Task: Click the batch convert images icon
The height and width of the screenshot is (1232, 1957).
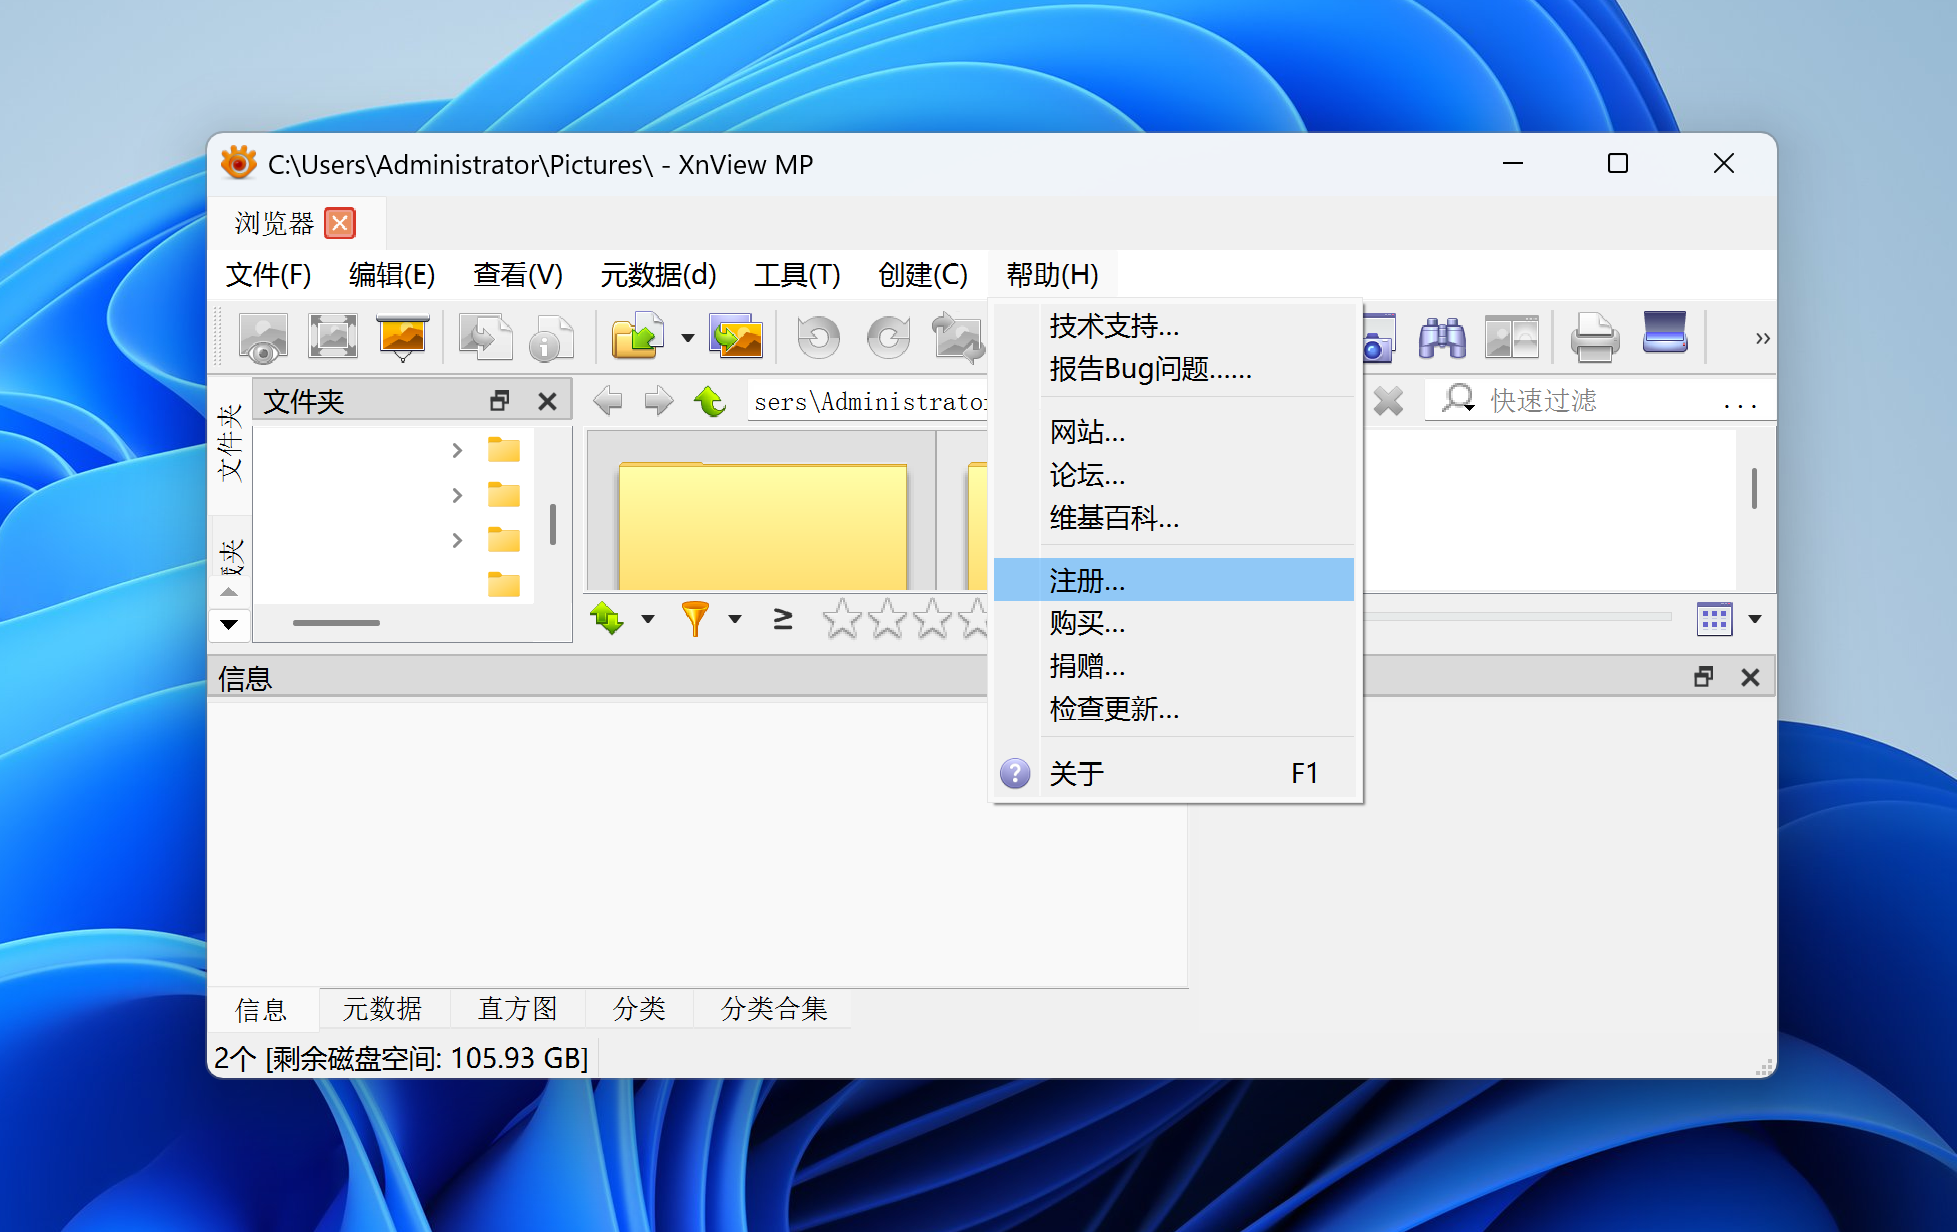Action: coord(735,337)
